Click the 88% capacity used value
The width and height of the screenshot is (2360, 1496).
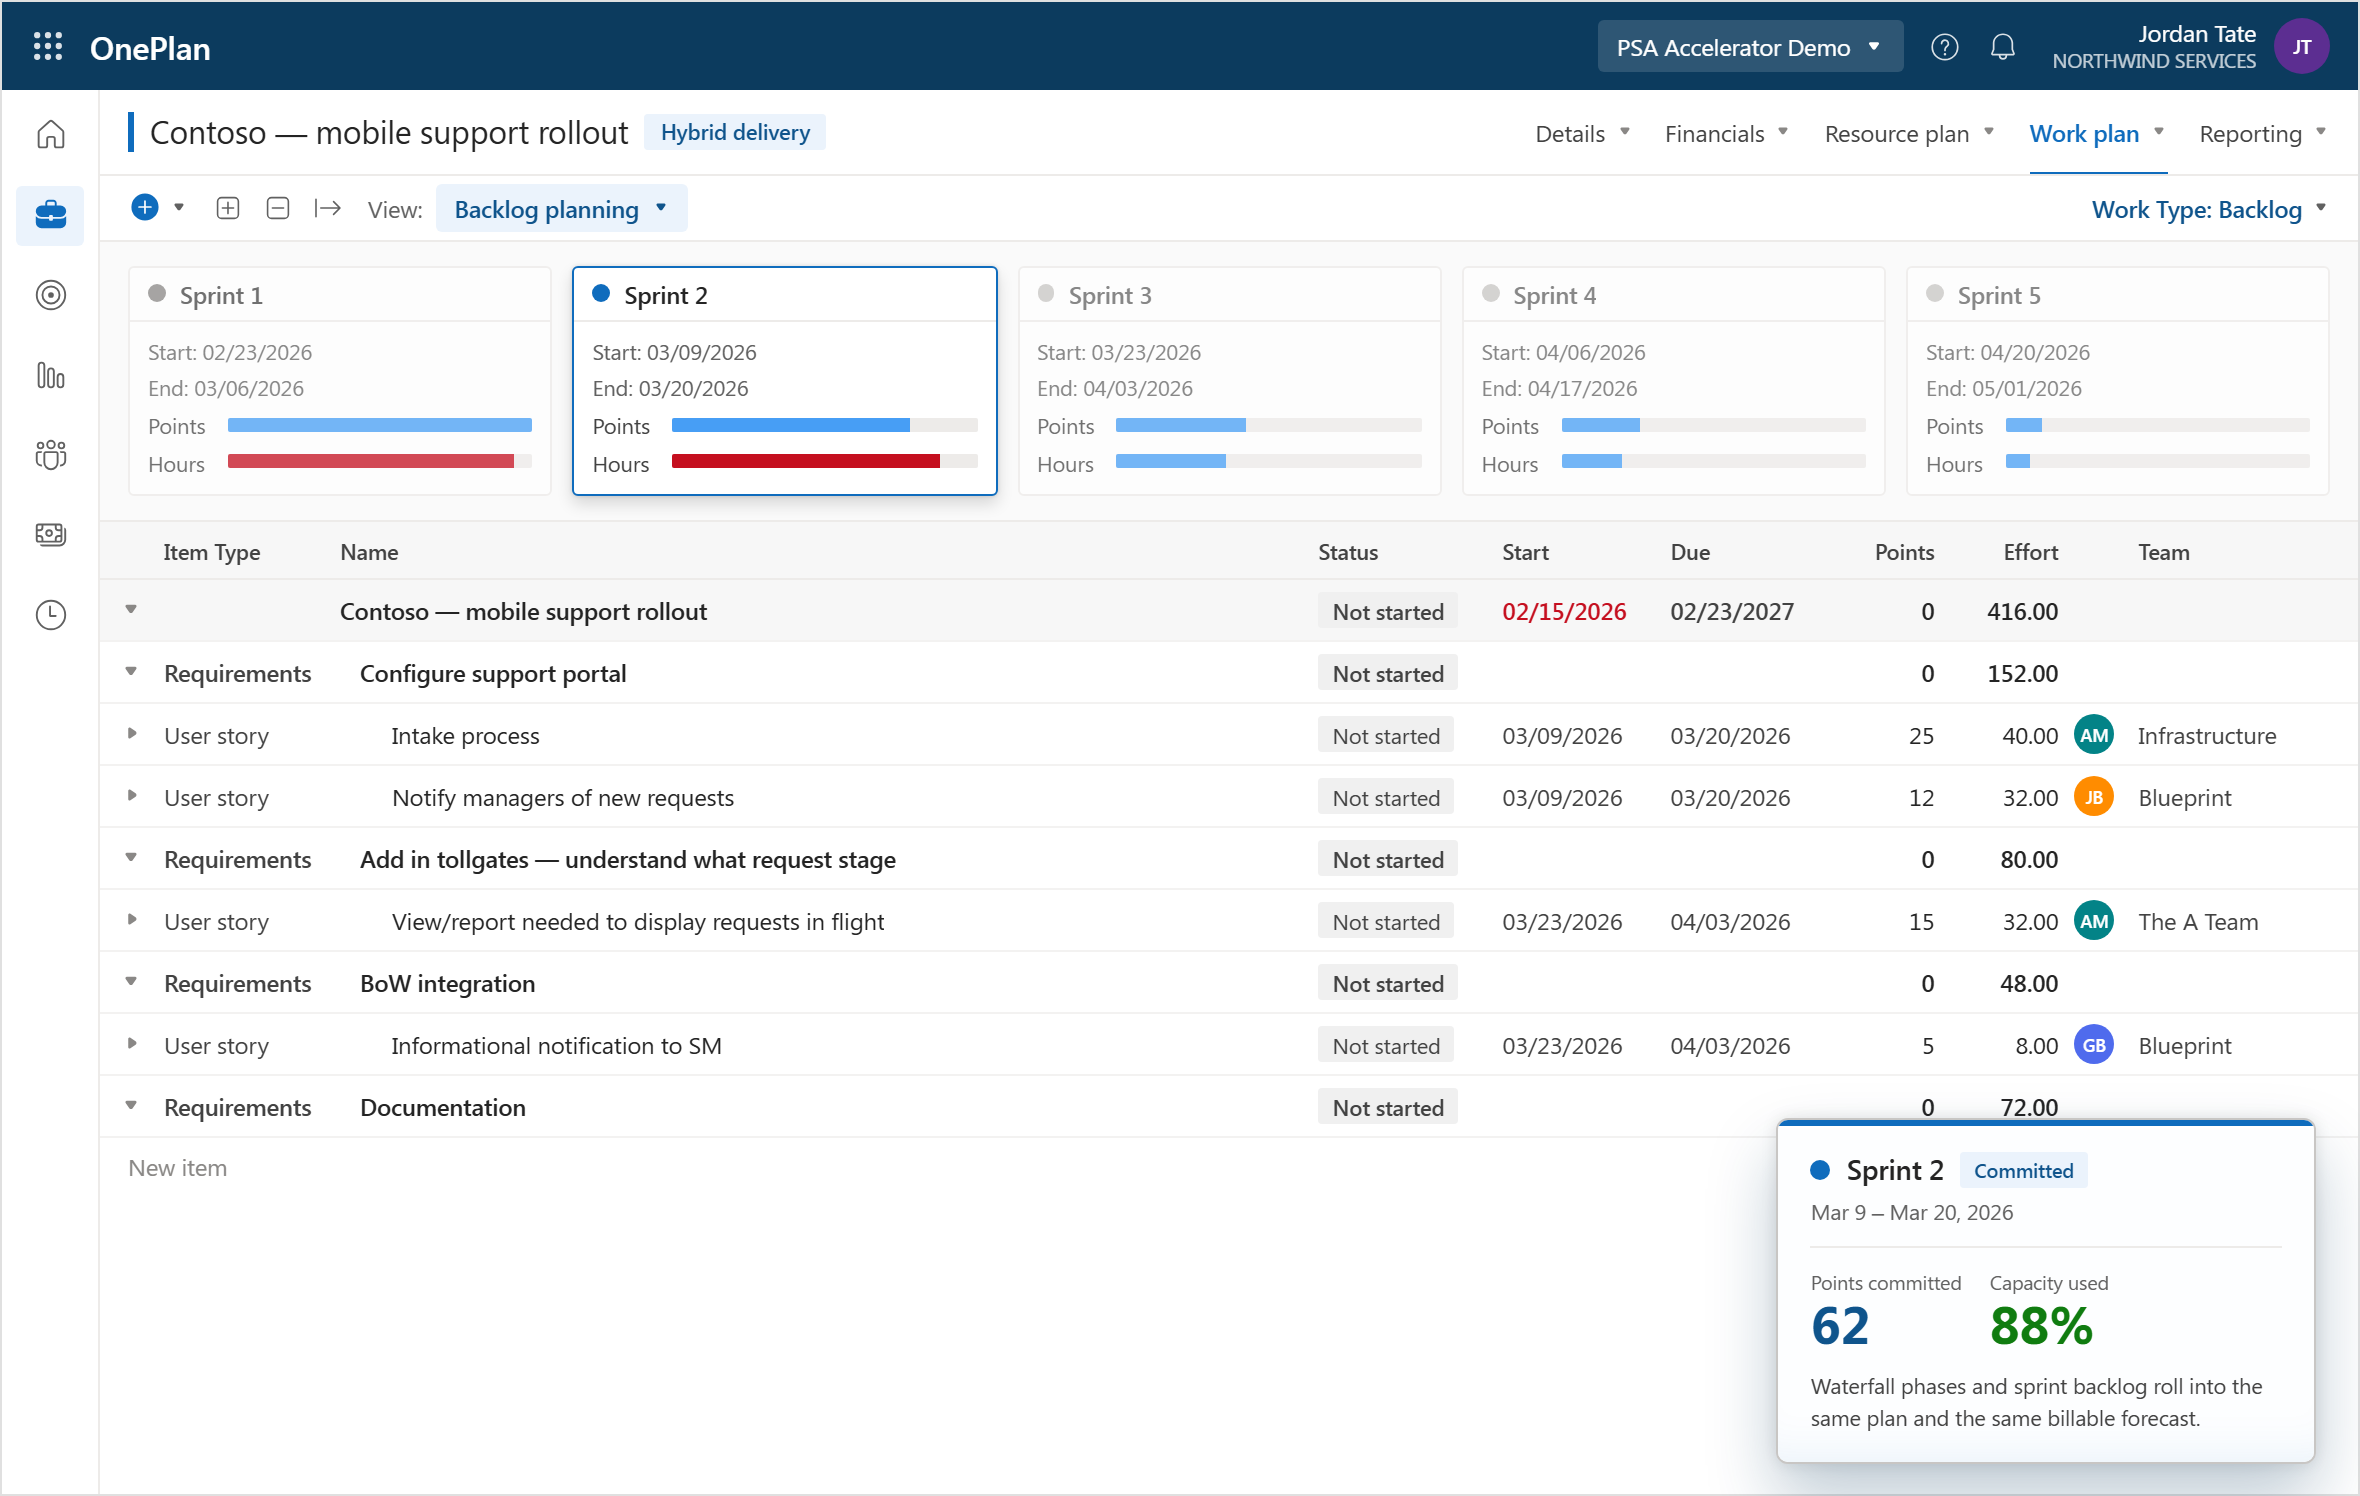coord(2040,1327)
